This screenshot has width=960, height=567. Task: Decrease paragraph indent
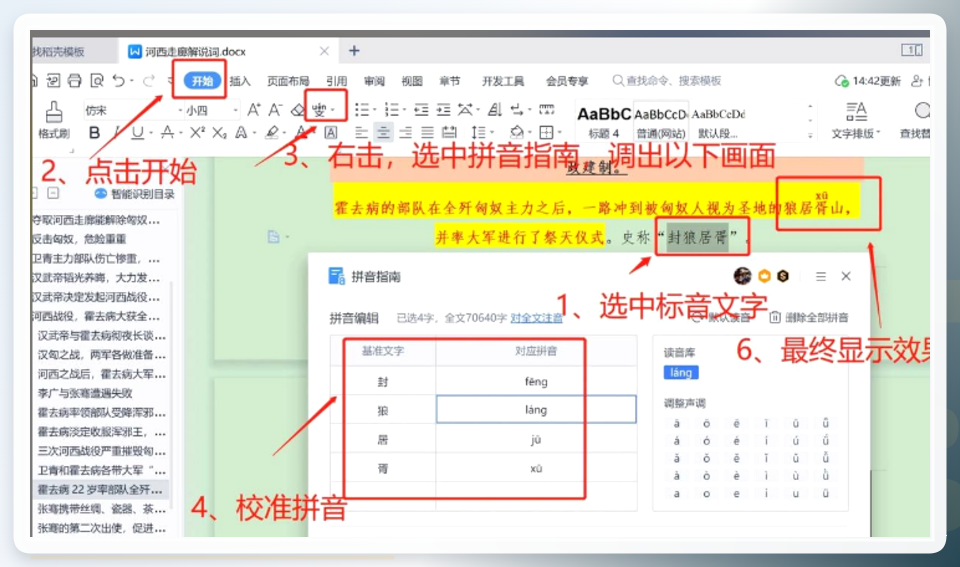421,110
